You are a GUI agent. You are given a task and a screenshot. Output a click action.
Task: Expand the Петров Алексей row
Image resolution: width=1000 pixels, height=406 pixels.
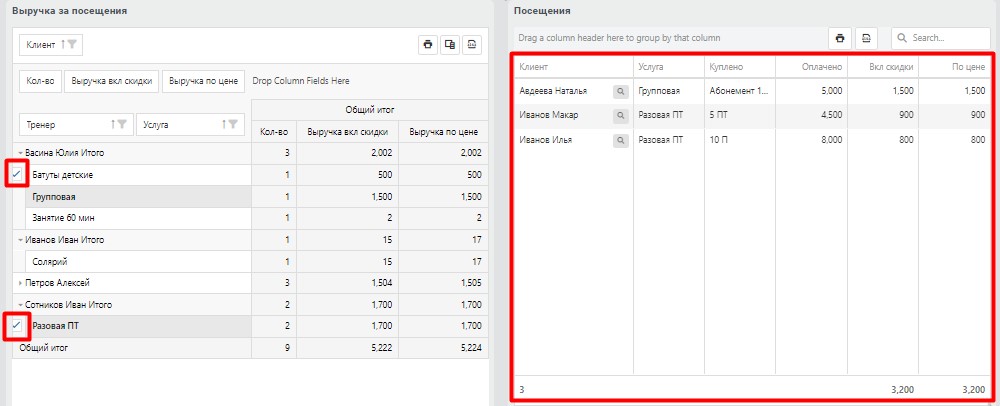[x=20, y=282]
